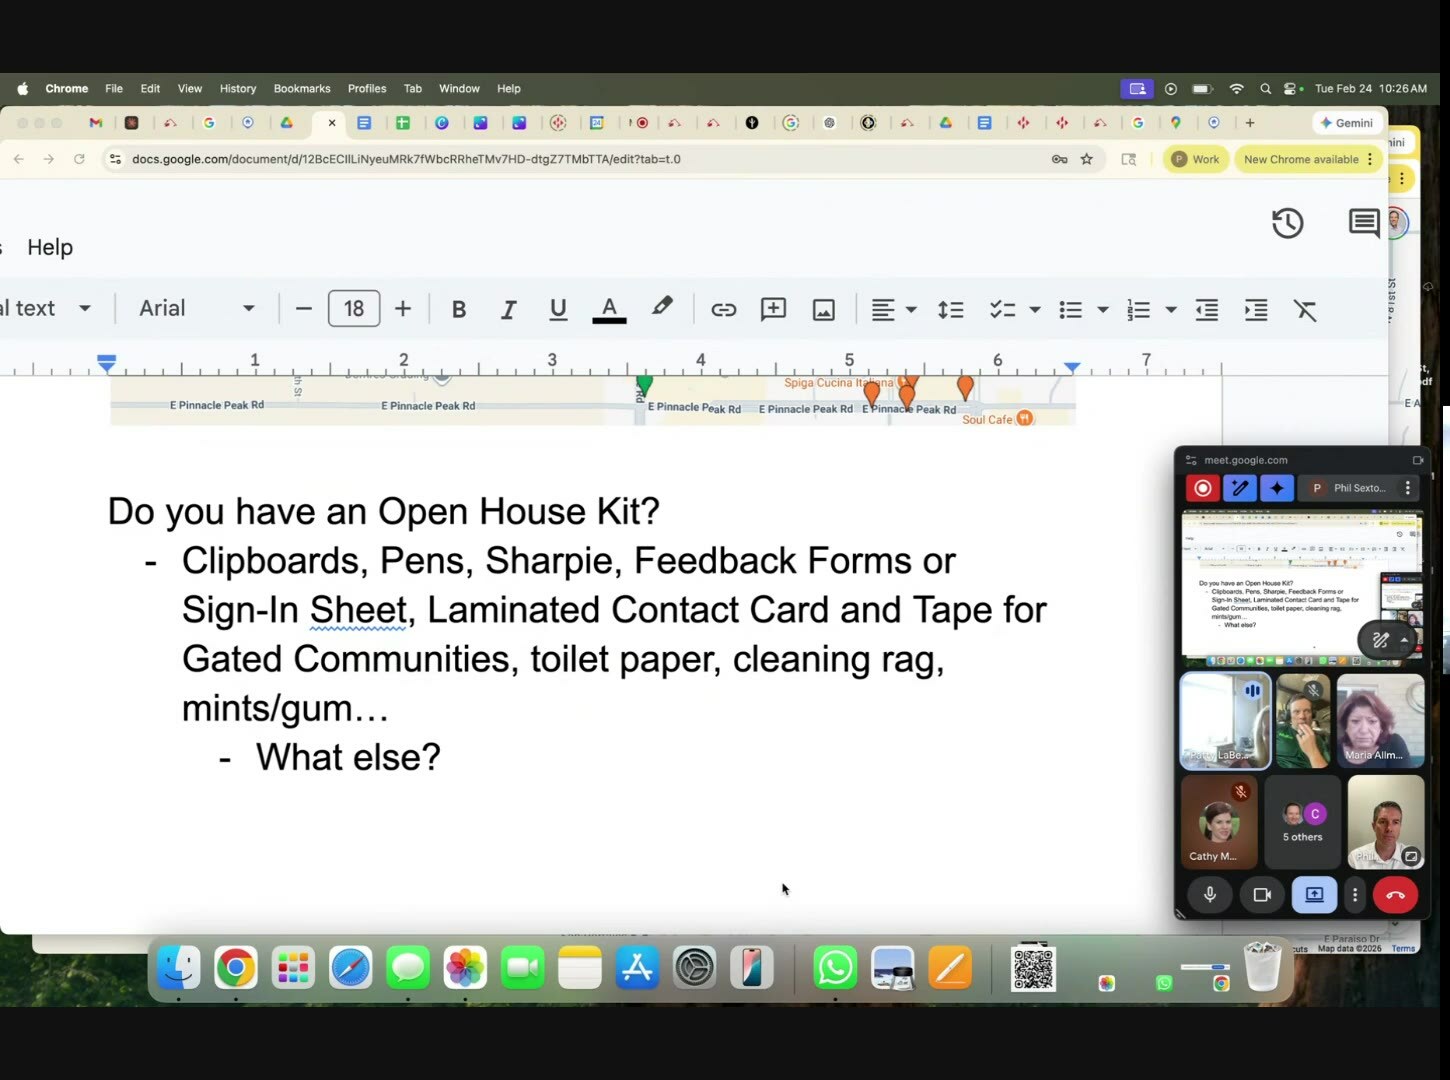The image size is (1450, 1080).
Task: Insert a checklist from toolbar
Action: coord(1002,310)
